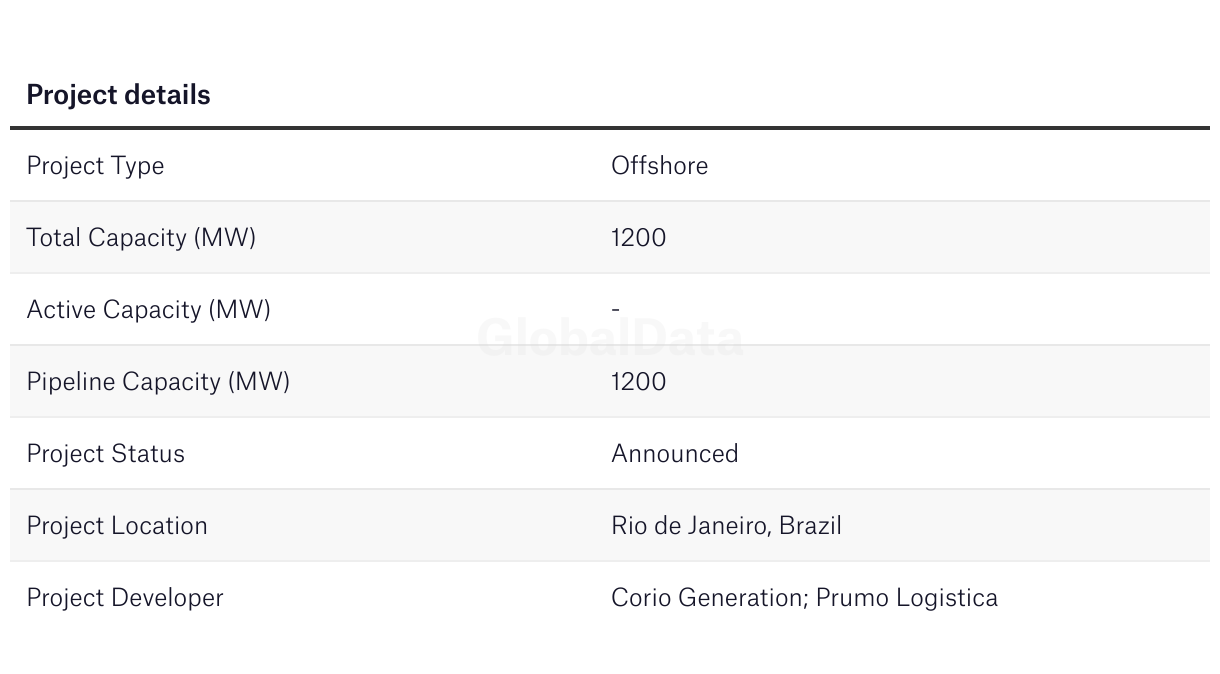This screenshot has height=674, width=1220.
Task: Select the Project Status label
Action: coord(105,453)
